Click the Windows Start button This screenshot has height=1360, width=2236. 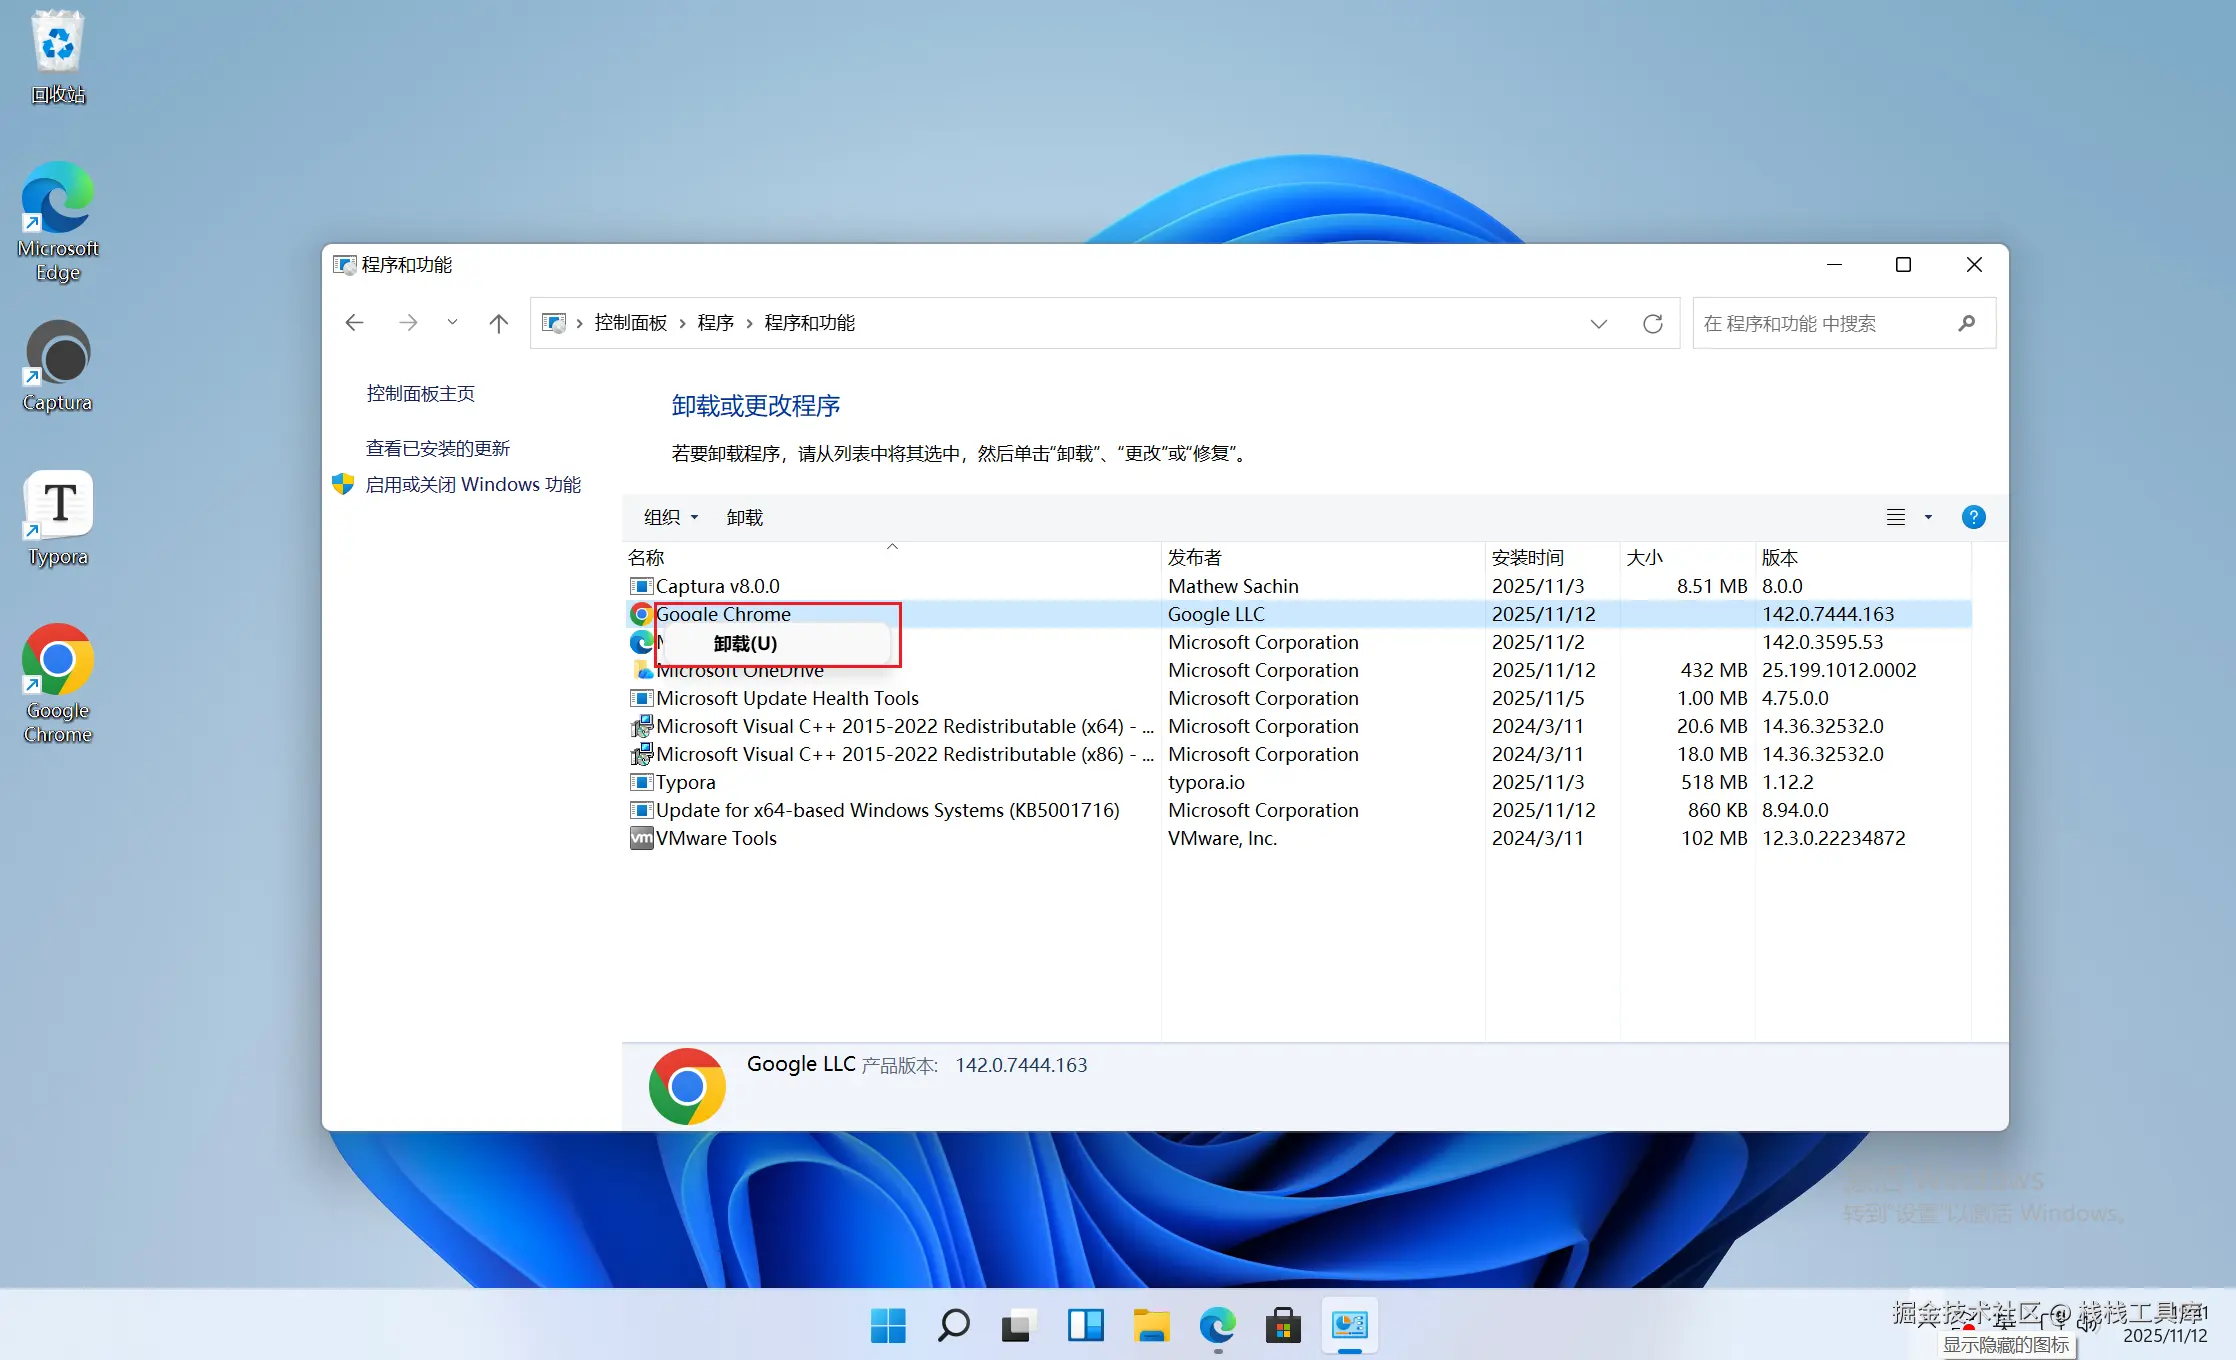point(887,1326)
